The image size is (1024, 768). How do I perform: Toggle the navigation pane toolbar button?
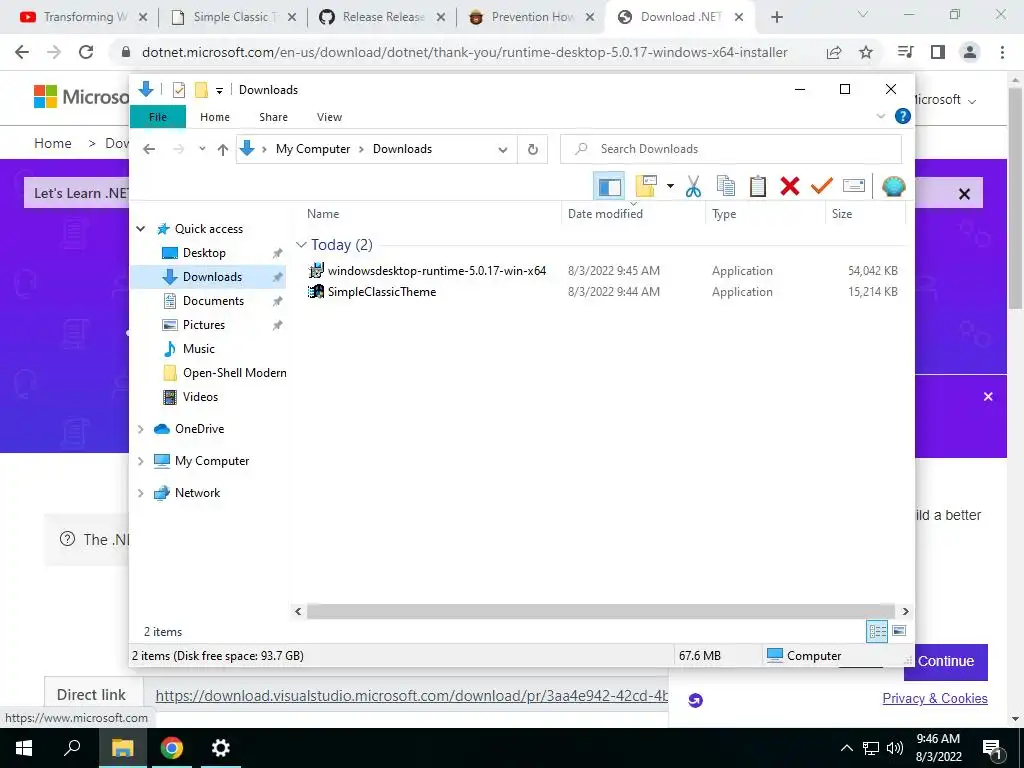(609, 186)
